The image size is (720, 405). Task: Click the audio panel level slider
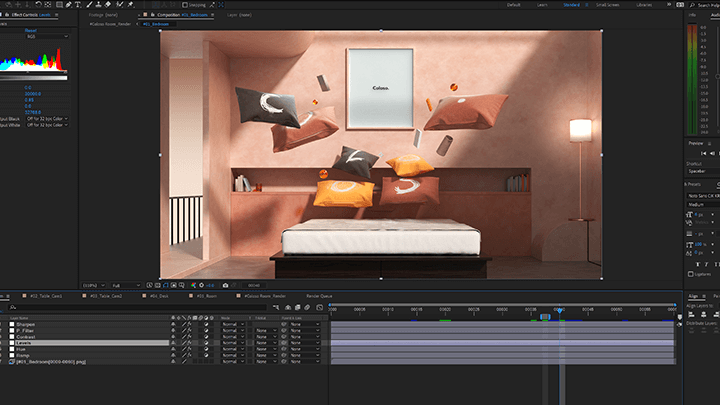pyautogui.click(x=718, y=77)
